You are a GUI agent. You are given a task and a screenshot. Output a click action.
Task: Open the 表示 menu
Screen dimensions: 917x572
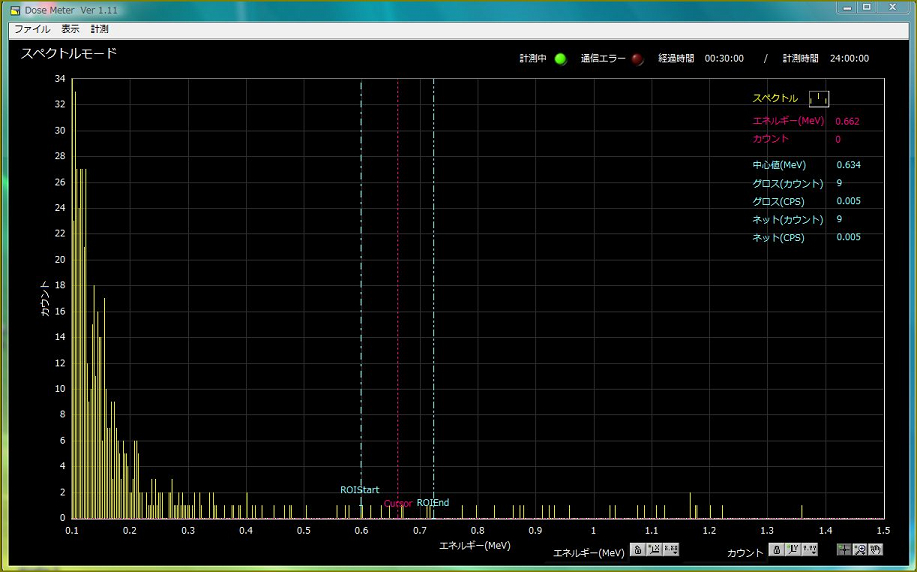pos(70,29)
